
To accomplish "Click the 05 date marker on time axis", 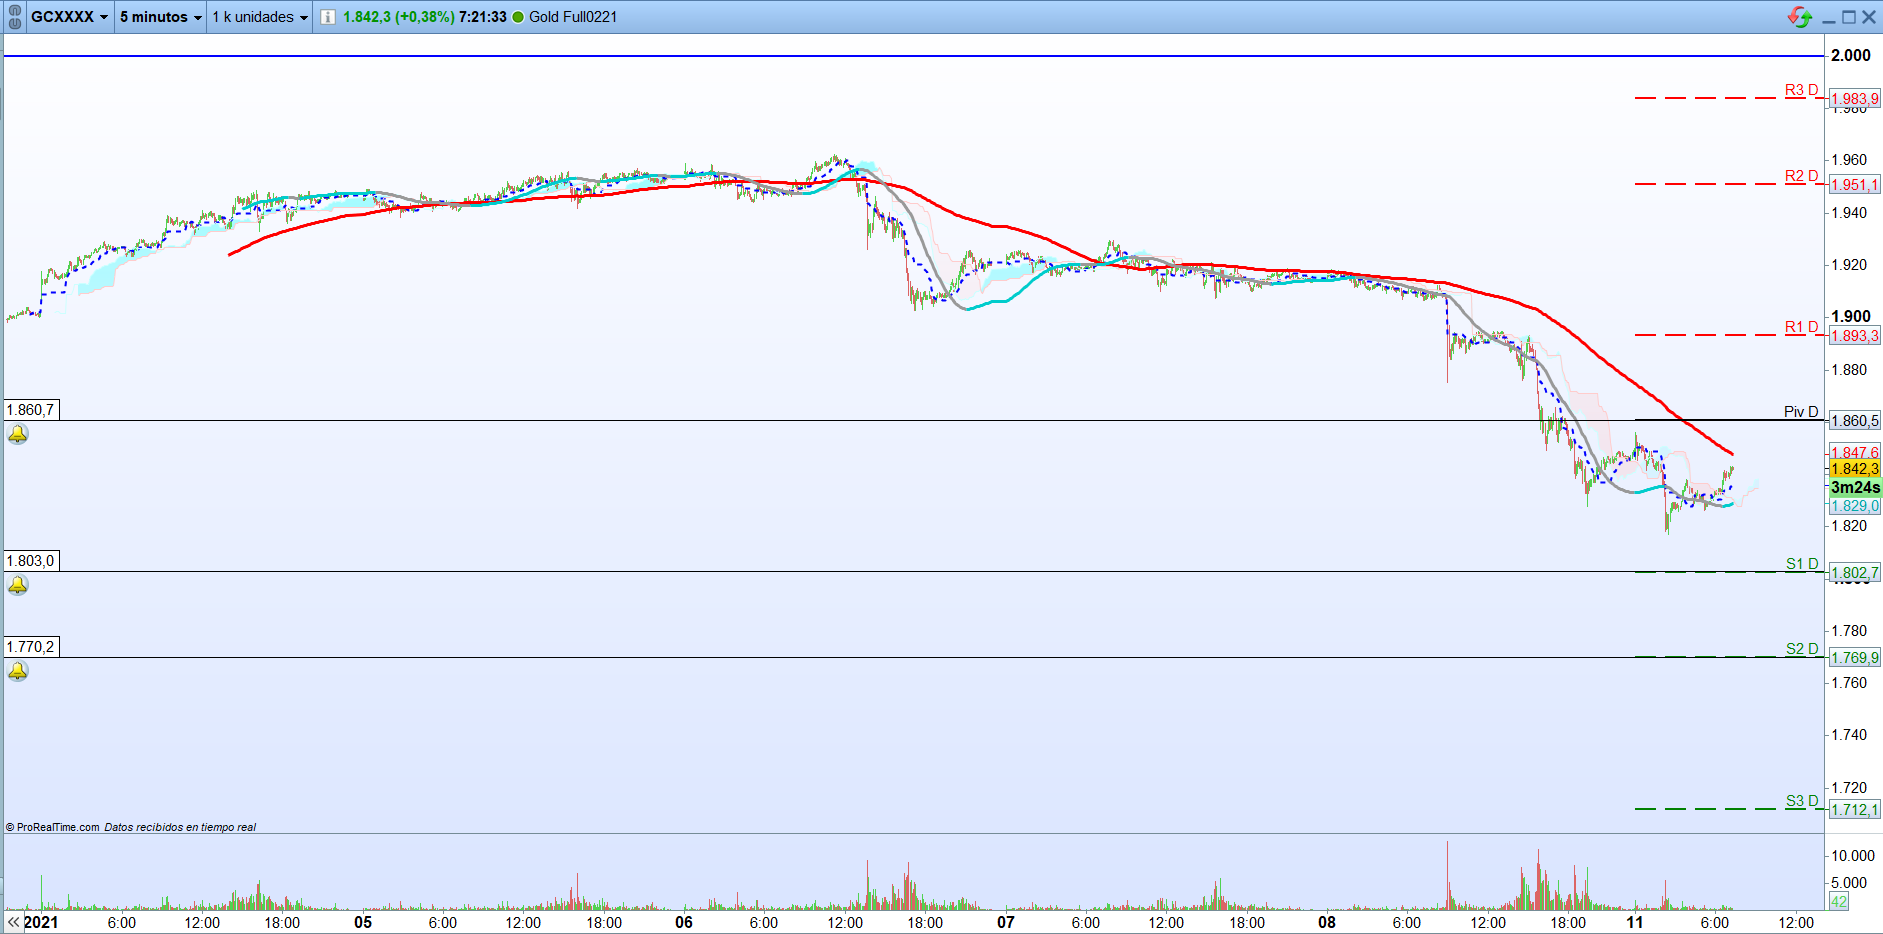I will (x=363, y=922).
